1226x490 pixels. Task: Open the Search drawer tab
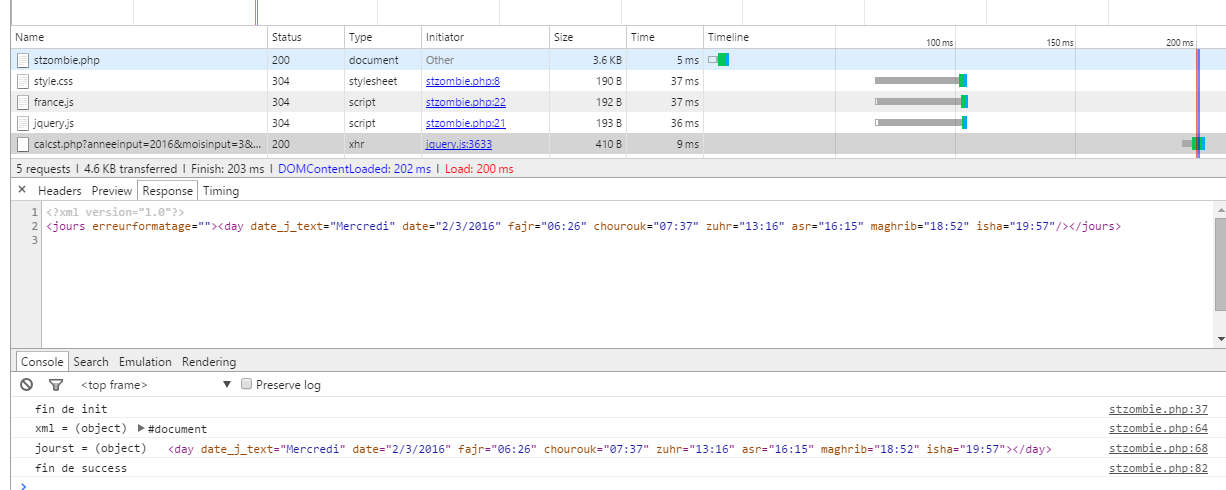pos(91,362)
